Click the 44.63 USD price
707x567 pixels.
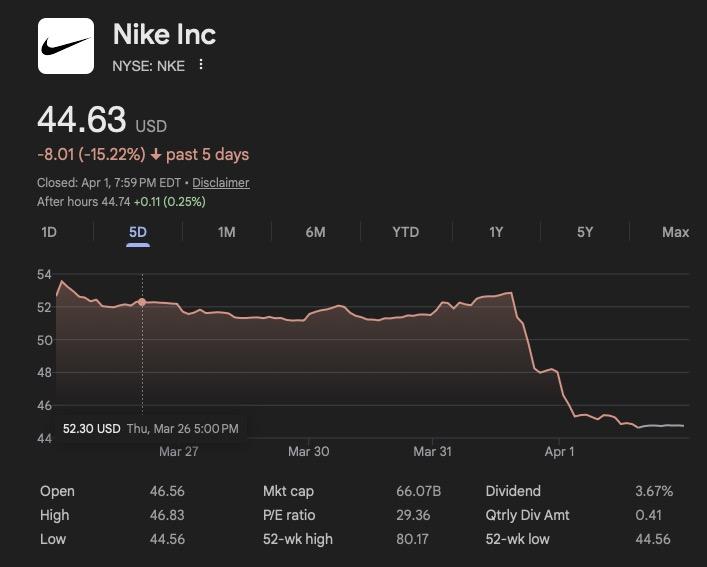[x=82, y=120]
